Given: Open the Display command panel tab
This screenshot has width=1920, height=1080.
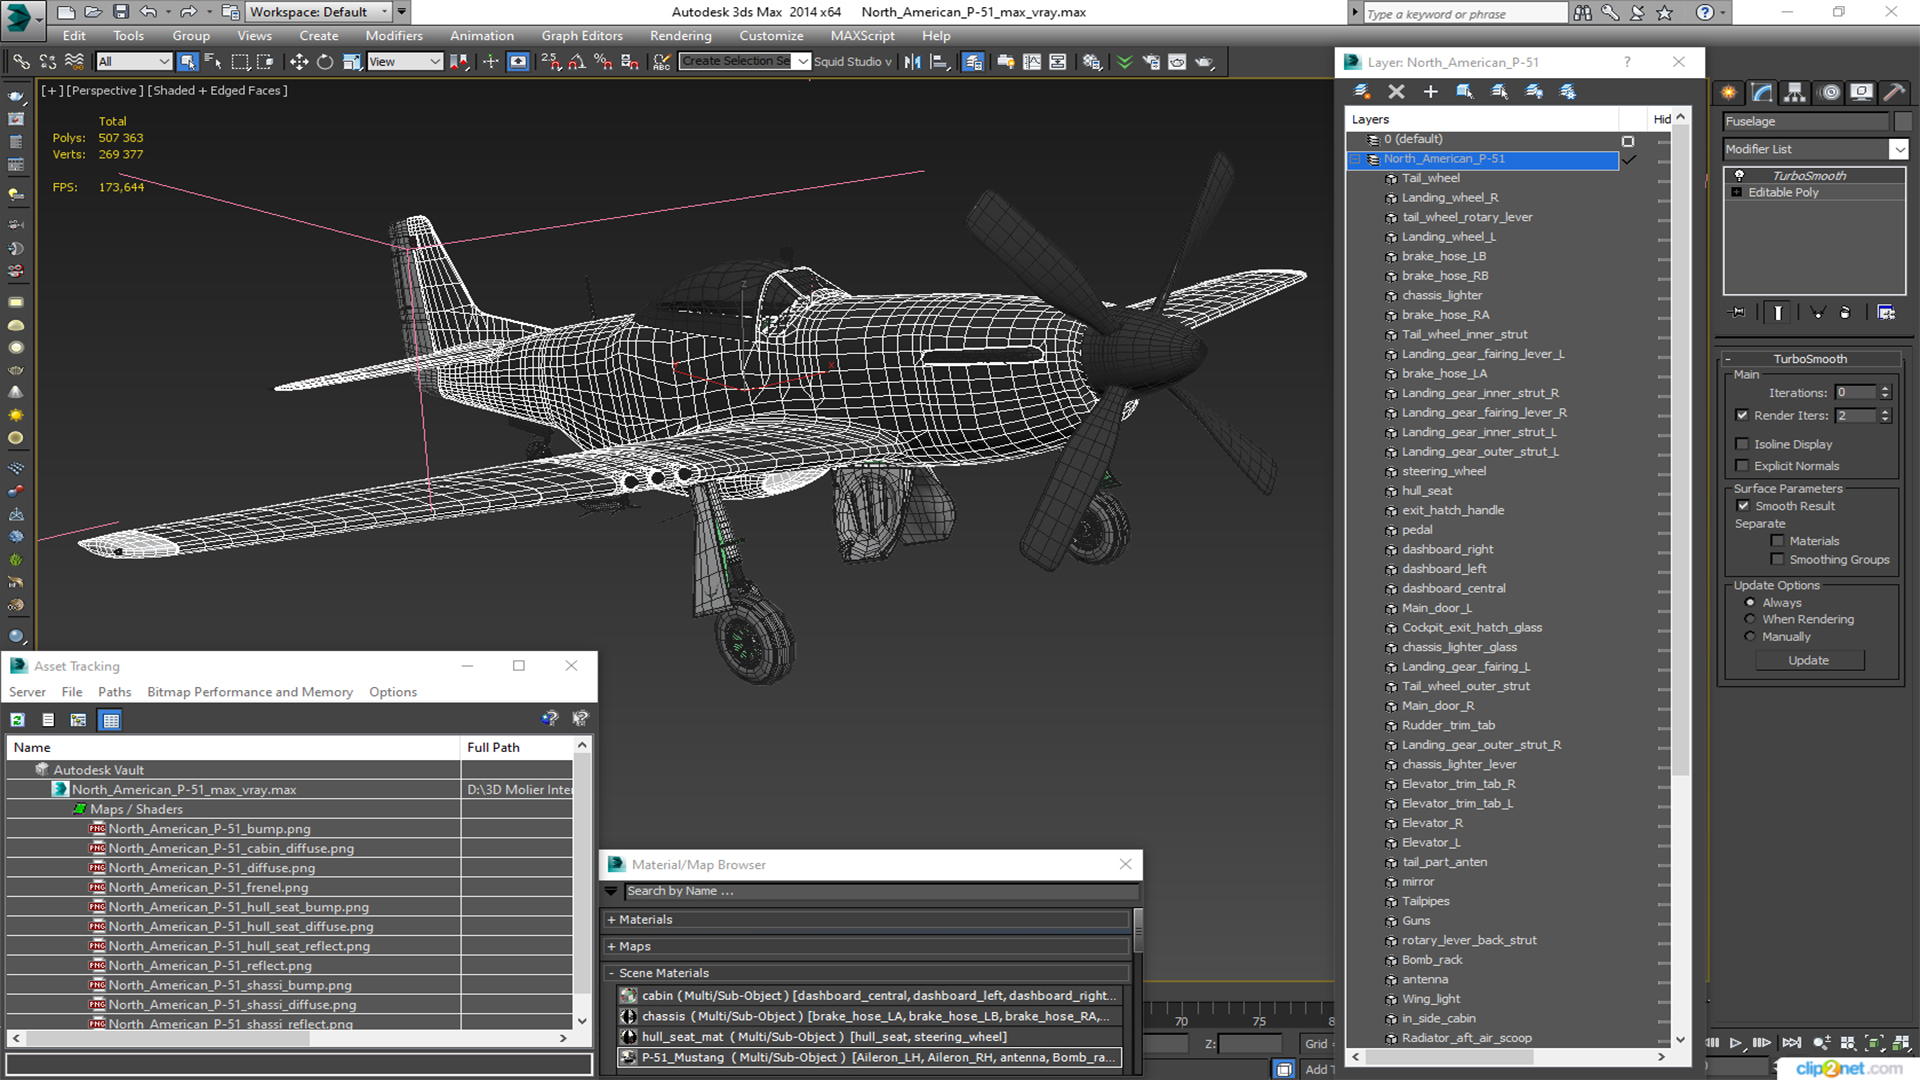Looking at the screenshot, I should pyautogui.click(x=1861, y=92).
